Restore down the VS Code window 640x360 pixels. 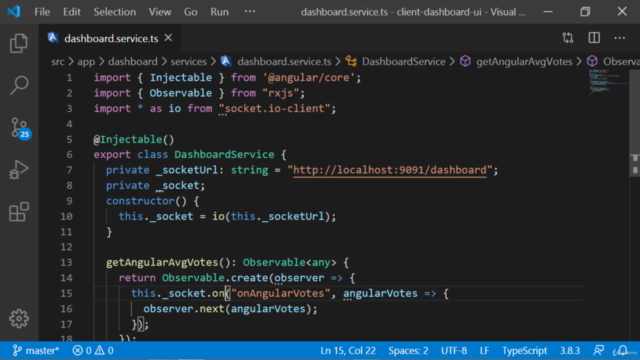click(x=585, y=11)
